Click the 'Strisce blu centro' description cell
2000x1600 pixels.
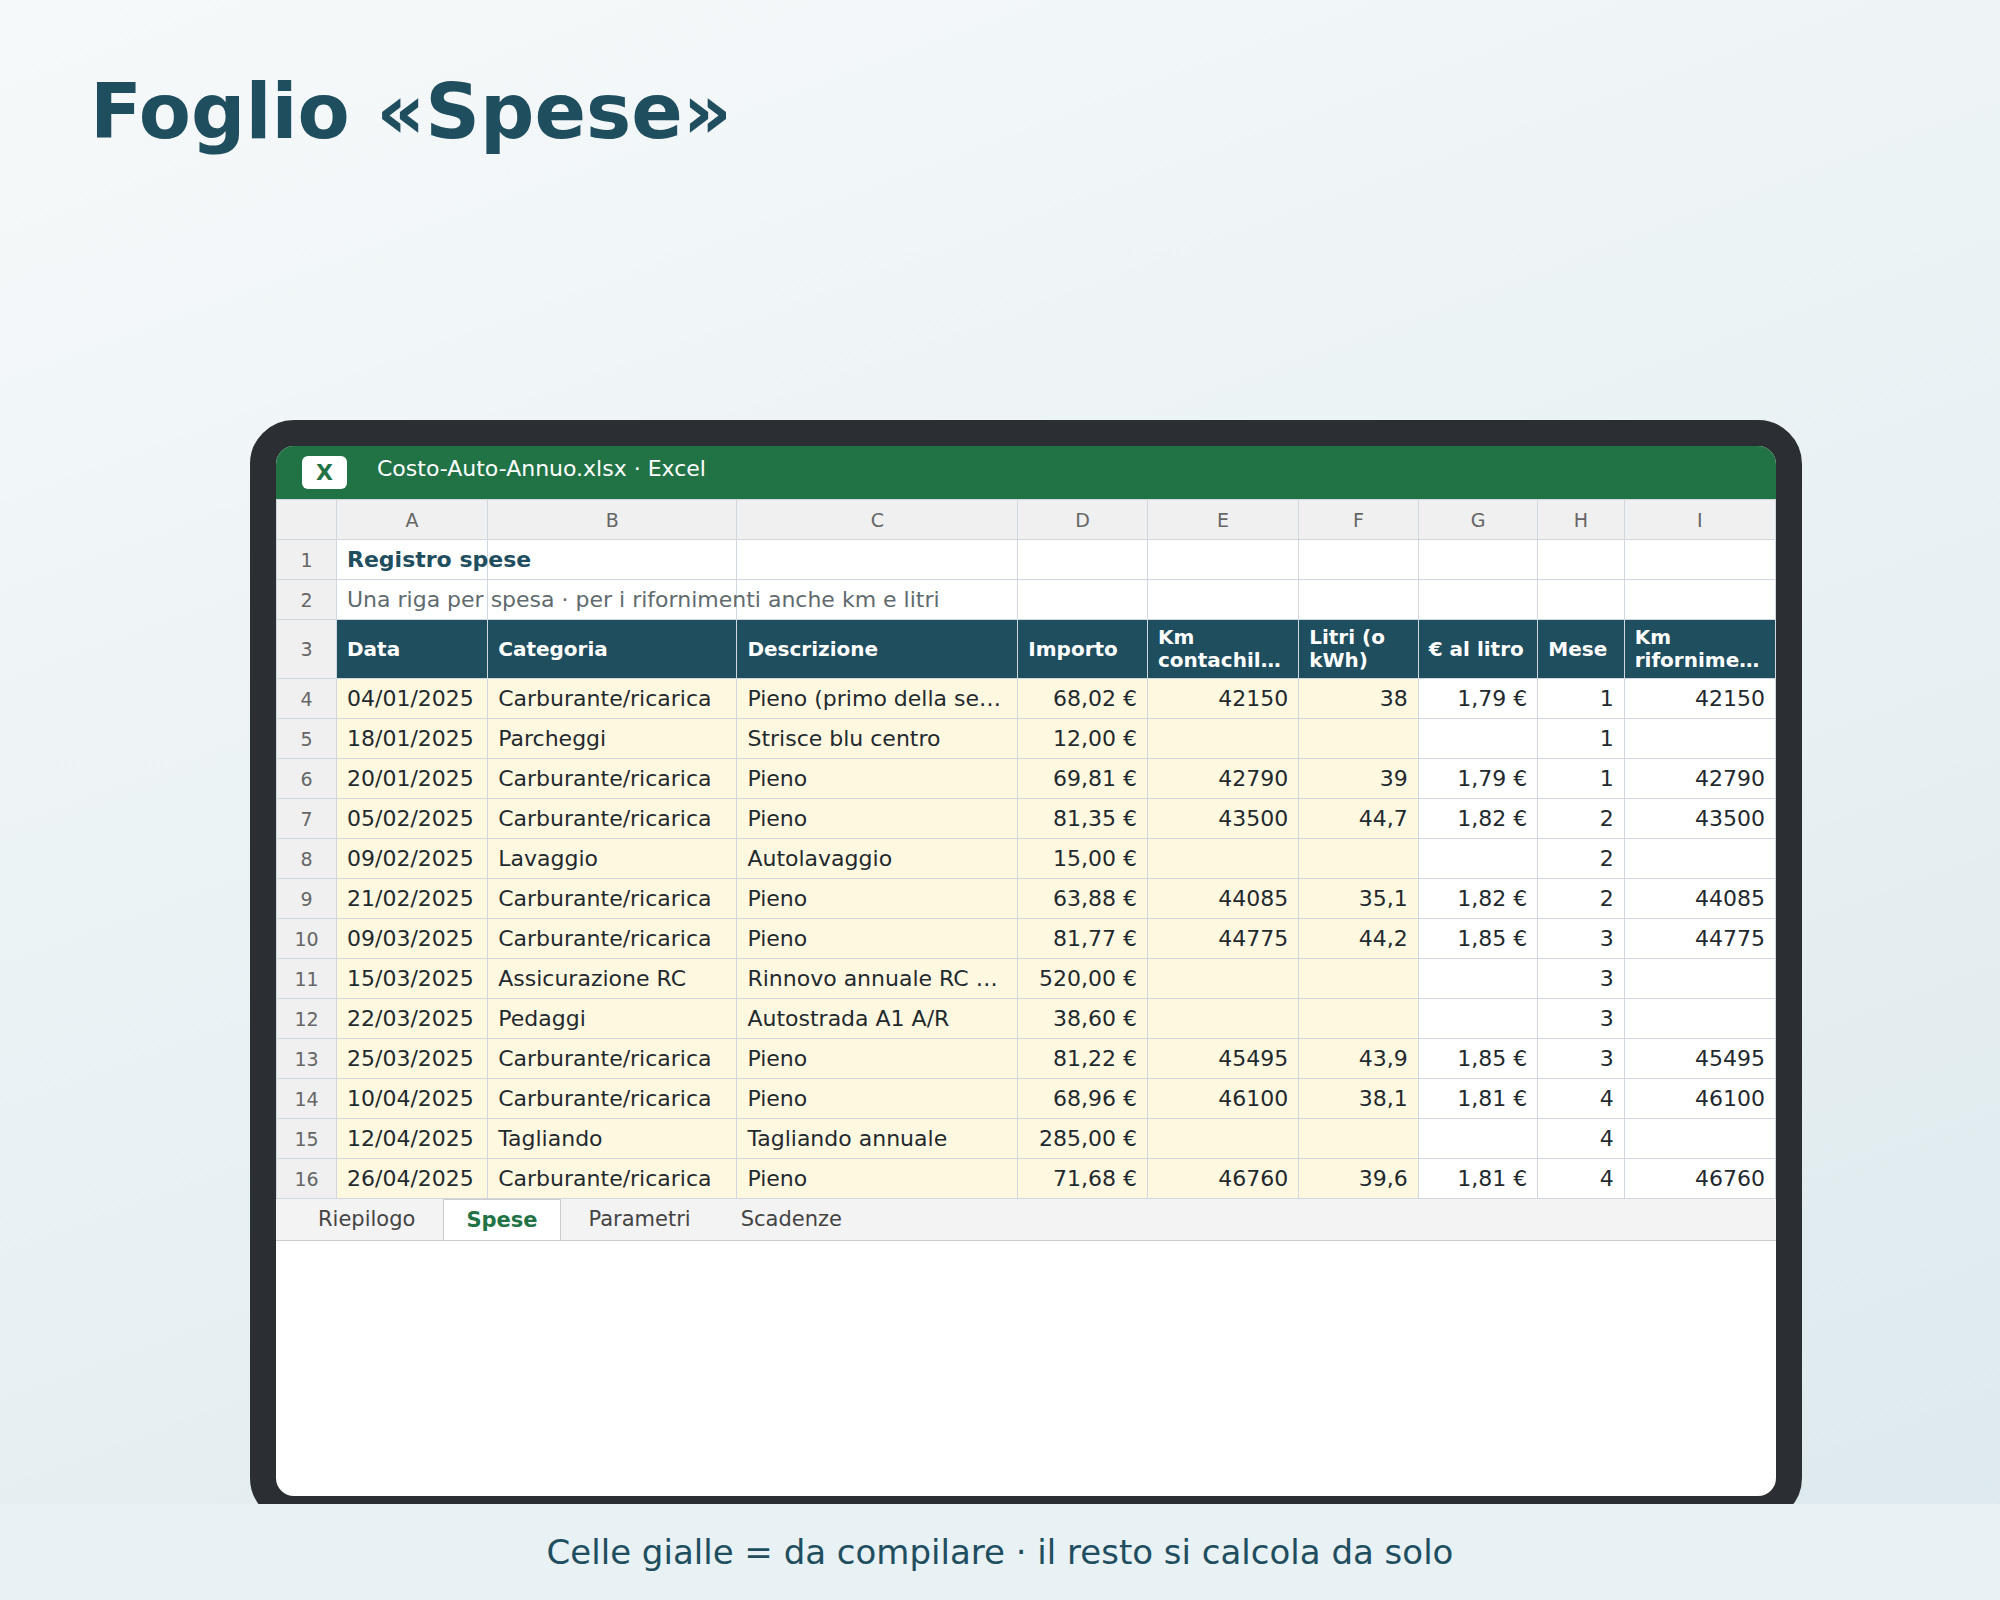coord(877,739)
